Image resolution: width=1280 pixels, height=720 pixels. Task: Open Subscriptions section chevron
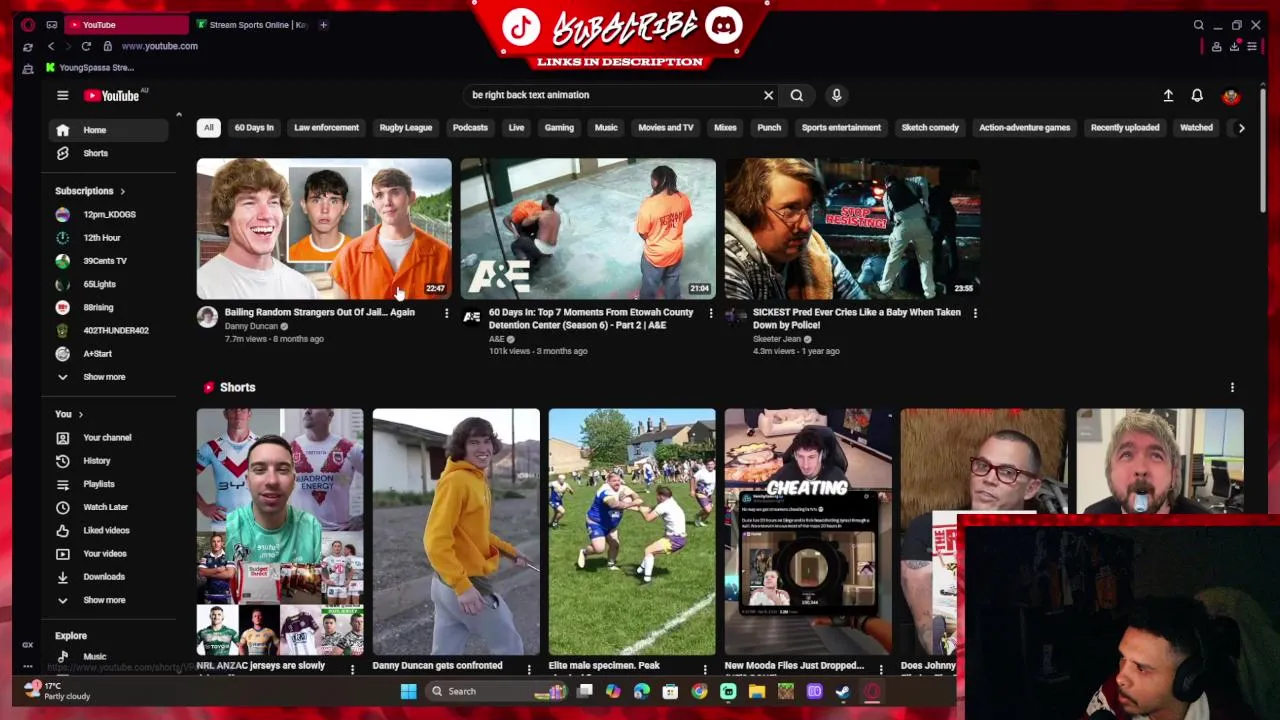click(122, 191)
